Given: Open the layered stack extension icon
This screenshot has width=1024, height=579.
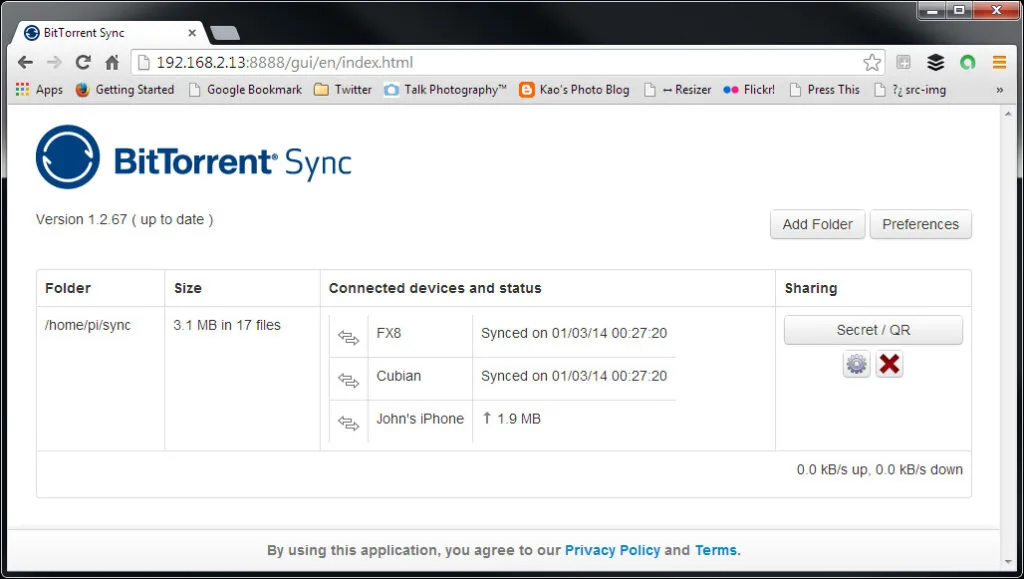Looking at the screenshot, I should click(936, 63).
